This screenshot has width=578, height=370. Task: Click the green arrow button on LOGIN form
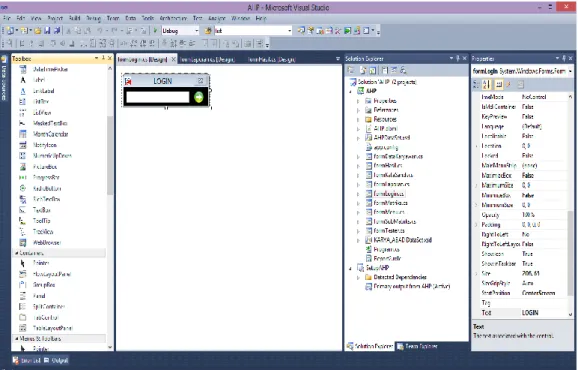tap(199, 97)
